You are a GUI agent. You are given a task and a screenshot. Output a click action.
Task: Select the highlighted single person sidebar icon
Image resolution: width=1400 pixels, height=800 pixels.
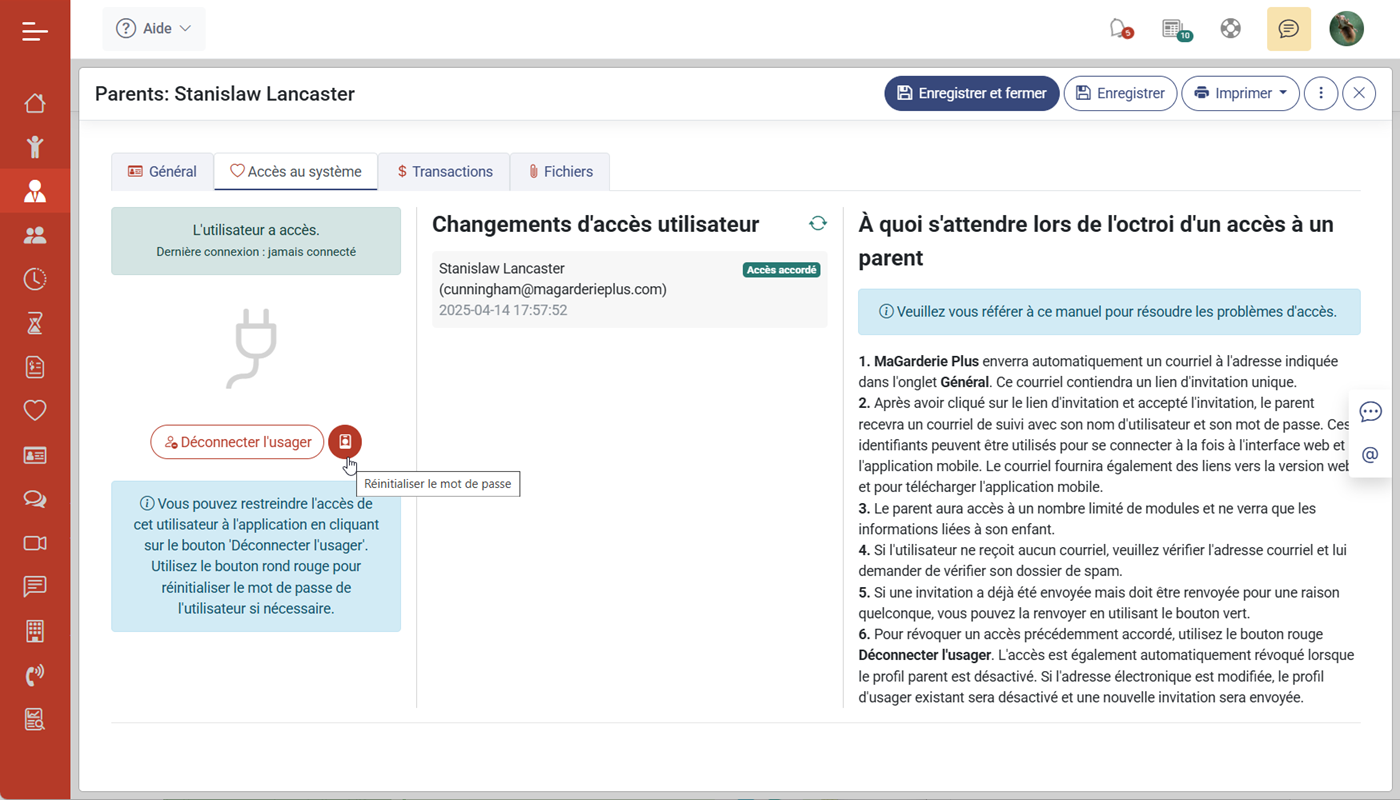35,191
